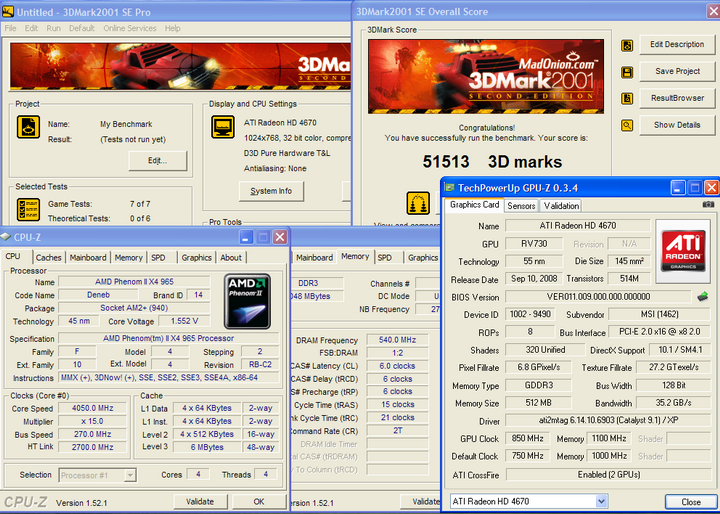Switch to Memory tab in front CPU-Z window
The width and height of the screenshot is (720, 514).
(129, 258)
